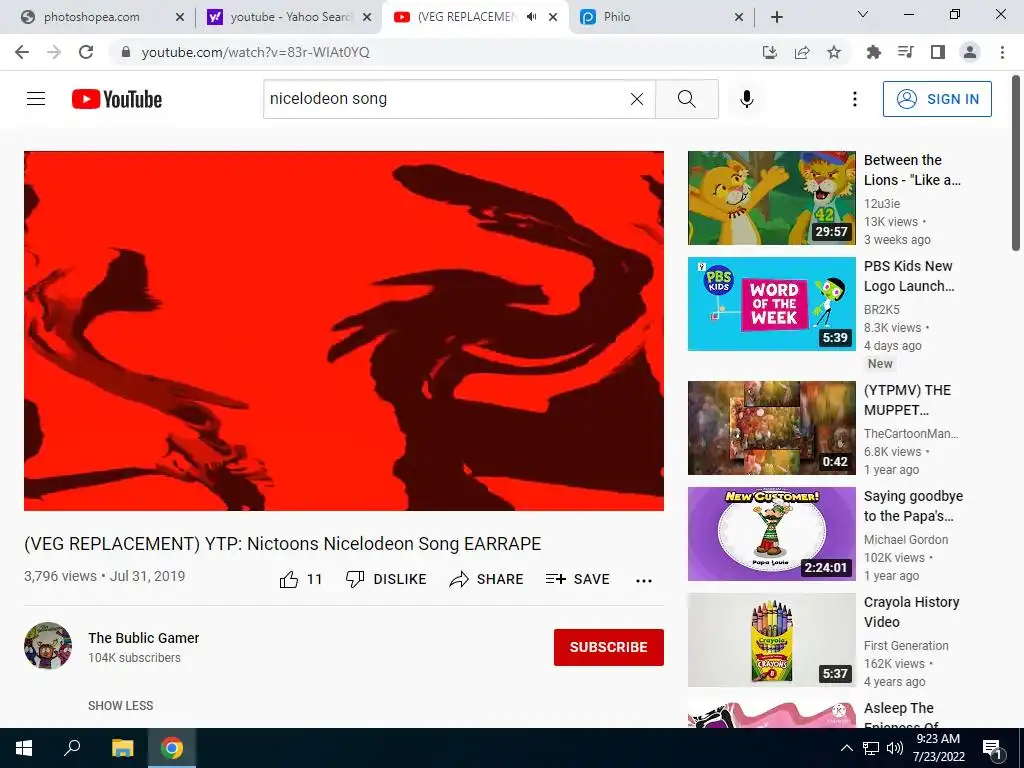
Task: View site information lock icon
Action: point(126,52)
